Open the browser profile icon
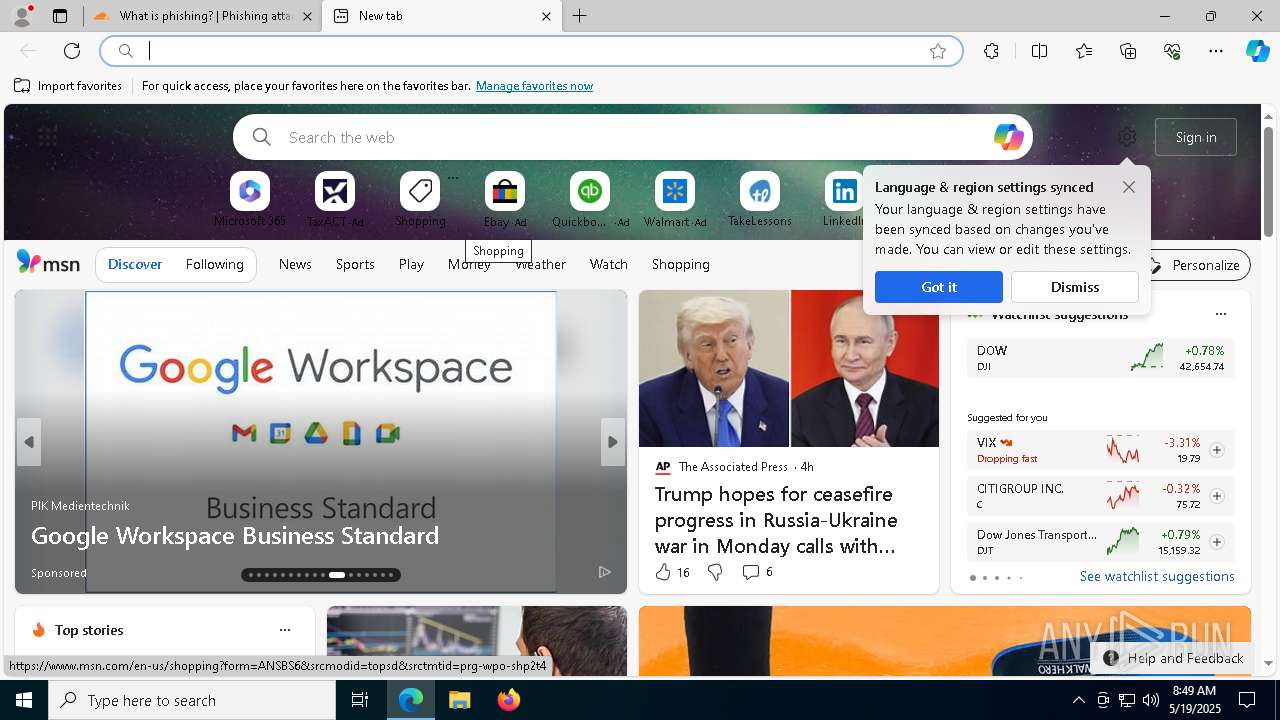Image resolution: width=1280 pixels, height=720 pixels. pos(22,16)
